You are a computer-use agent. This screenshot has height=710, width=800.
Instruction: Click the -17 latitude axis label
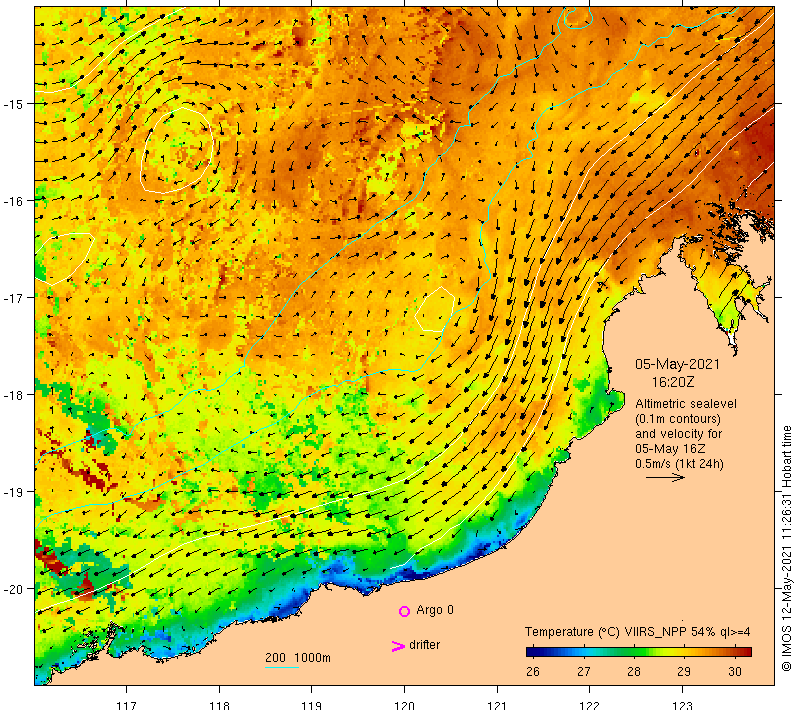pos(13,297)
